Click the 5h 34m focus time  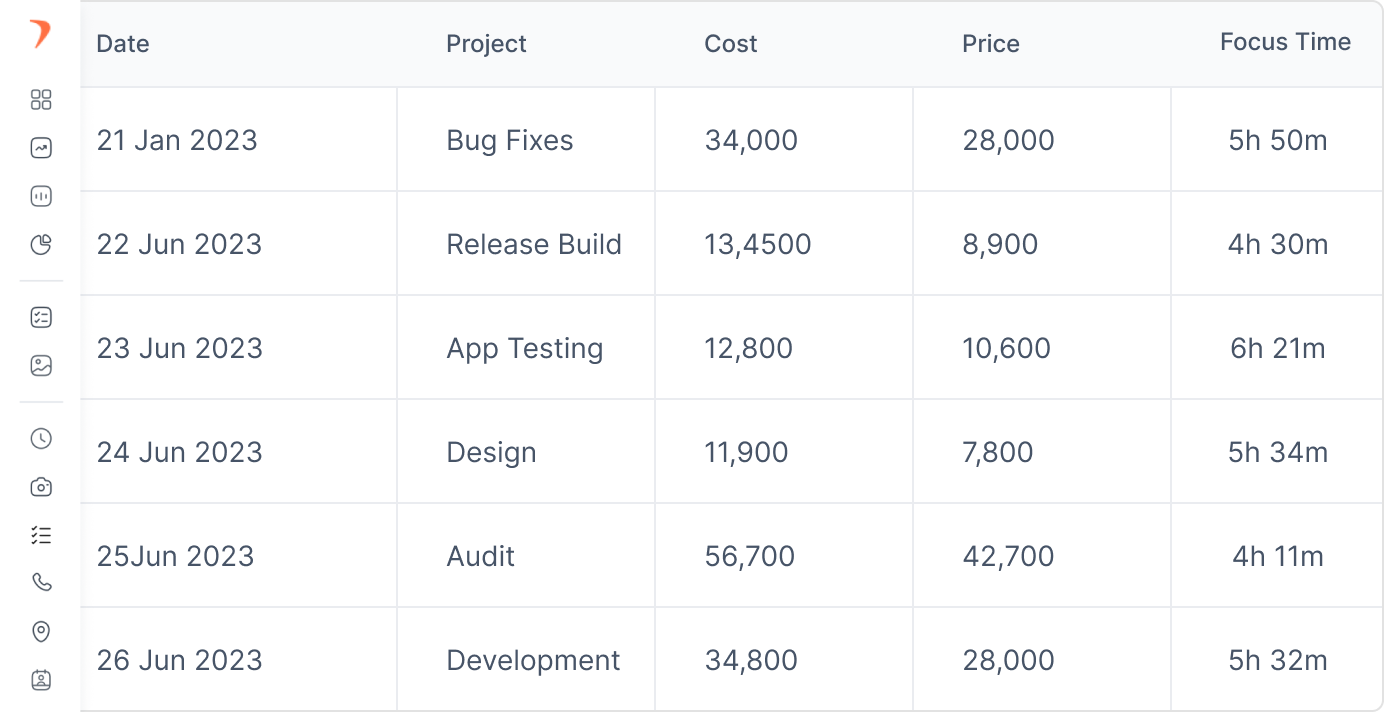(1278, 452)
